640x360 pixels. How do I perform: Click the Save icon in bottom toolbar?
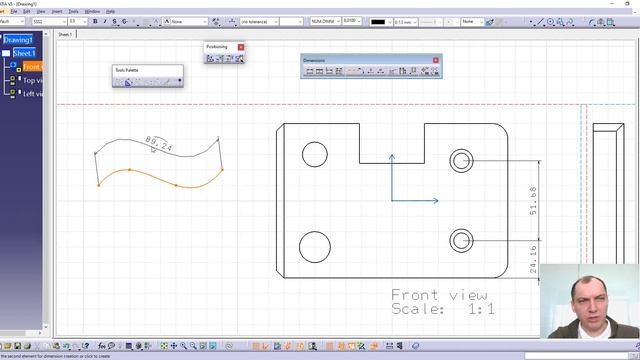pyautogui.click(x=18, y=346)
